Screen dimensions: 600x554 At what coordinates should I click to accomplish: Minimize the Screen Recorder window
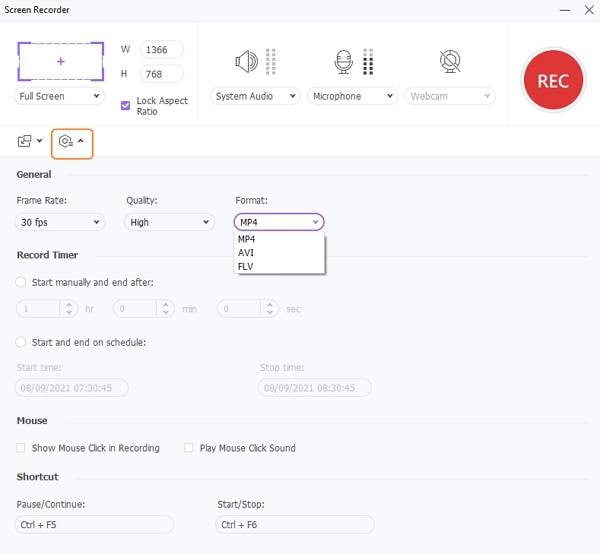(552, 9)
